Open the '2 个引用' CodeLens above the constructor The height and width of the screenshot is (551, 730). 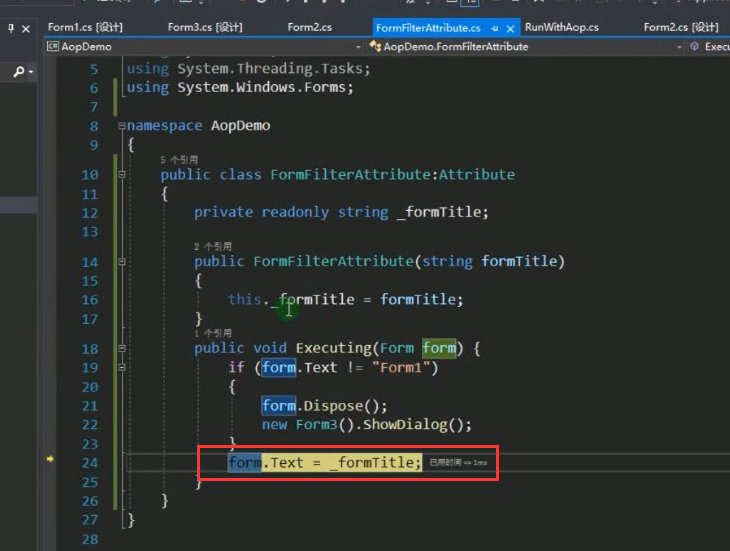(213, 247)
